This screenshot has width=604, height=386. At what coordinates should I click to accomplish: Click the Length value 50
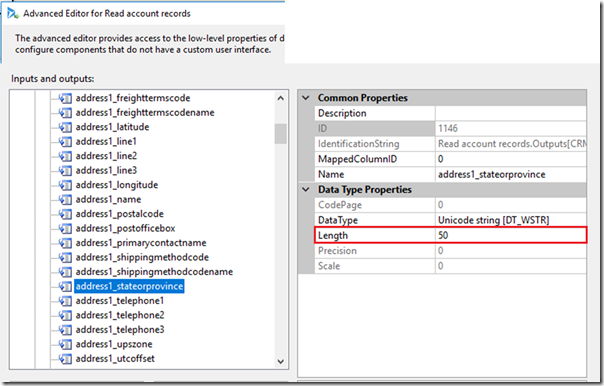[x=511, y=235]
